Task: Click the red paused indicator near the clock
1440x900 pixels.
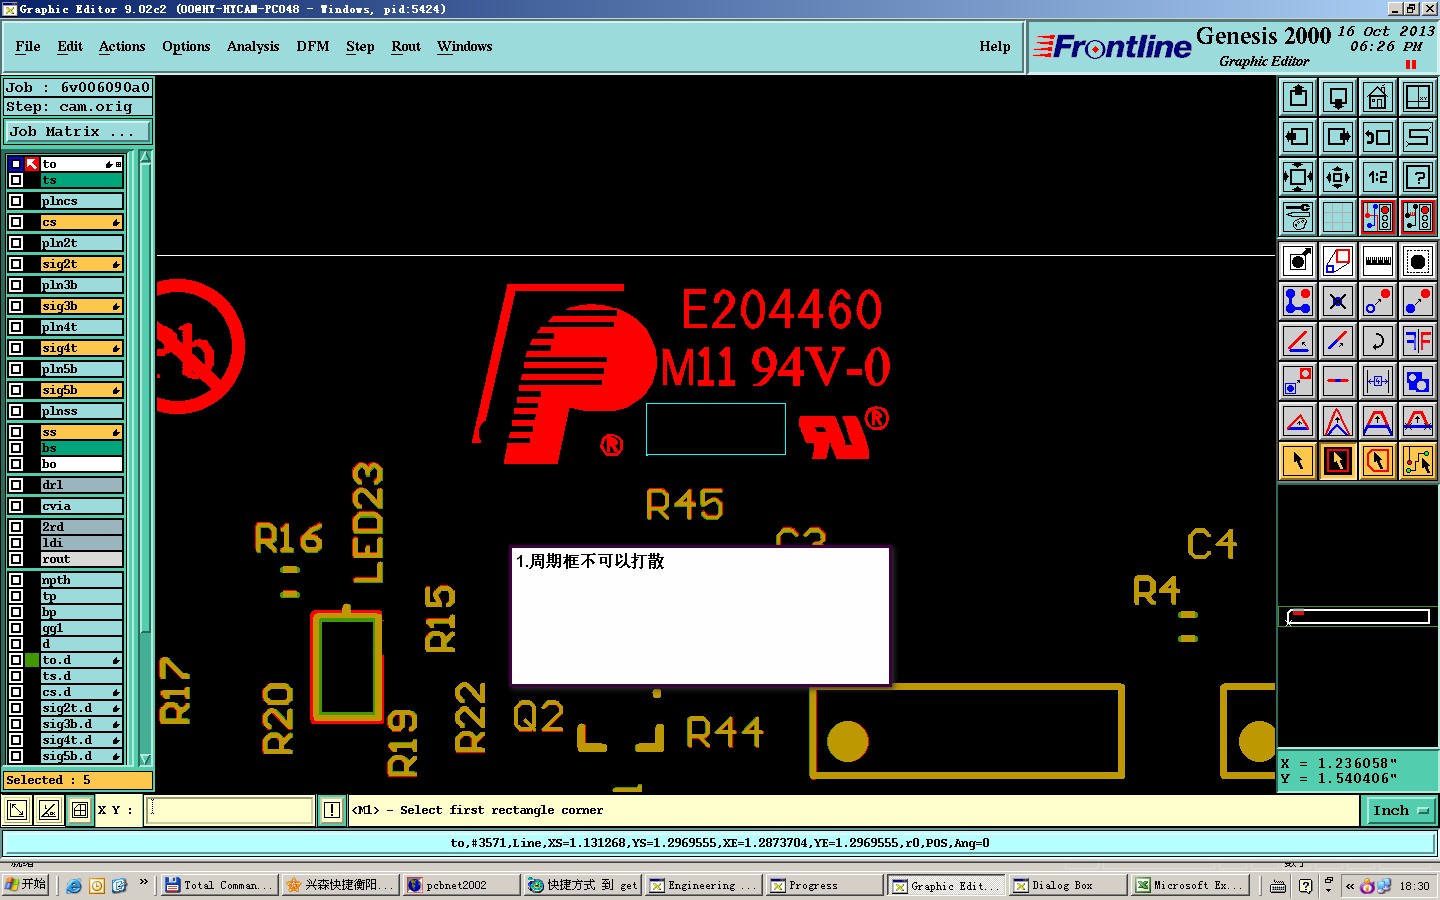Action: pyautogui.click(x=1411, y=65)
